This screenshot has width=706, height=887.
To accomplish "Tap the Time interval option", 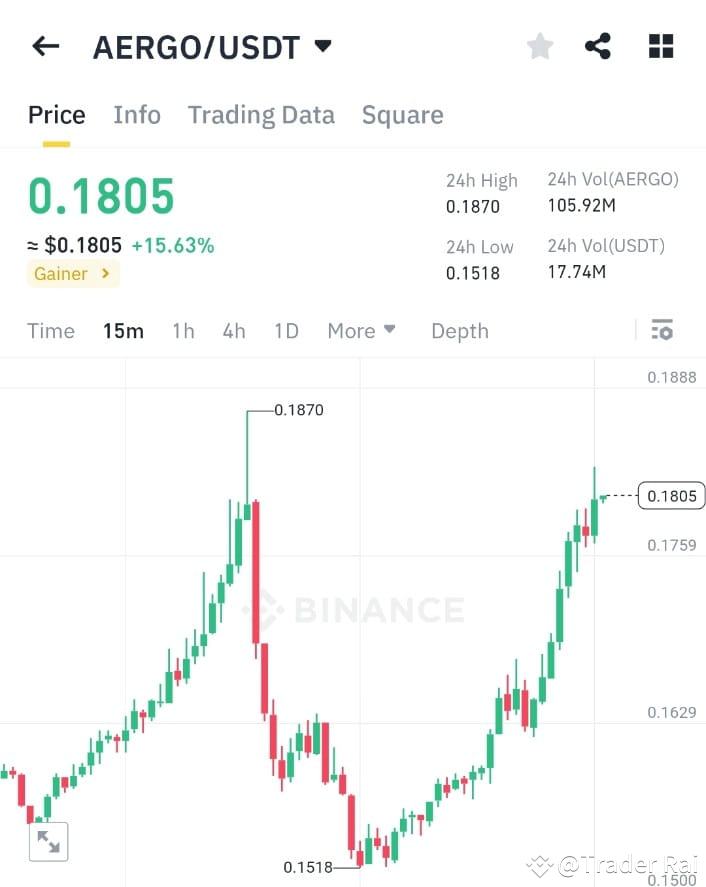I will coord(50,330).
